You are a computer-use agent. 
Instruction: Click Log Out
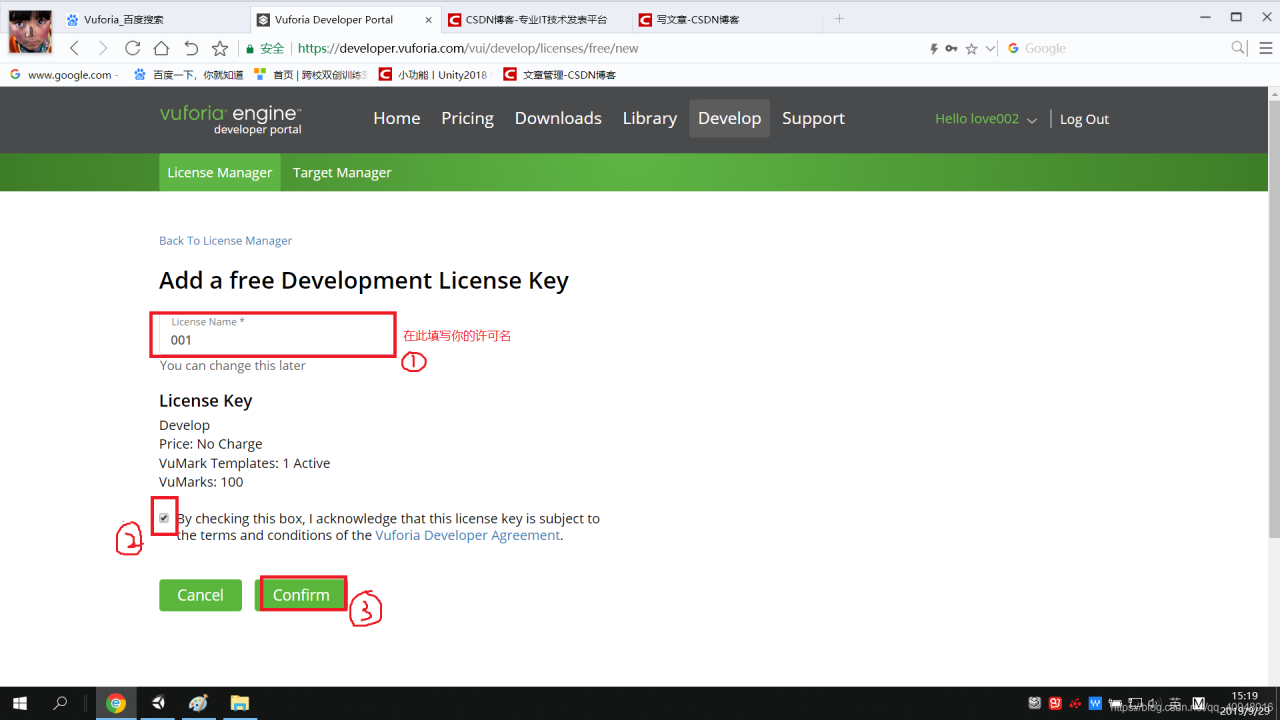[1084, 119]
